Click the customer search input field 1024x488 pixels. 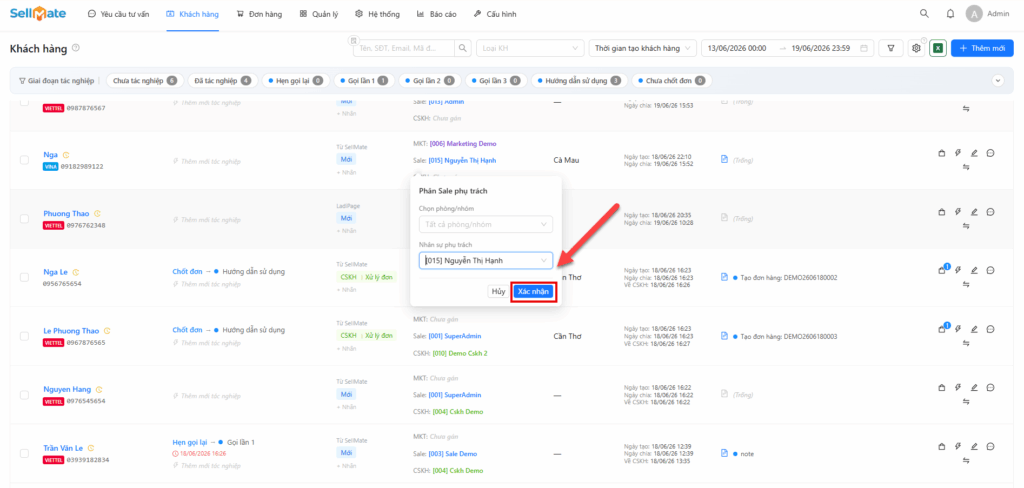click(x=403, y=48)
